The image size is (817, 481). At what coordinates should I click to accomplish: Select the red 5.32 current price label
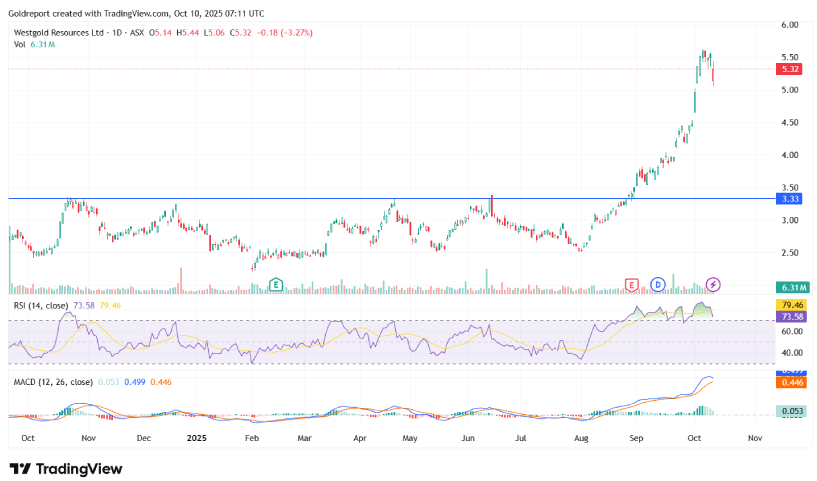(790, 69)
